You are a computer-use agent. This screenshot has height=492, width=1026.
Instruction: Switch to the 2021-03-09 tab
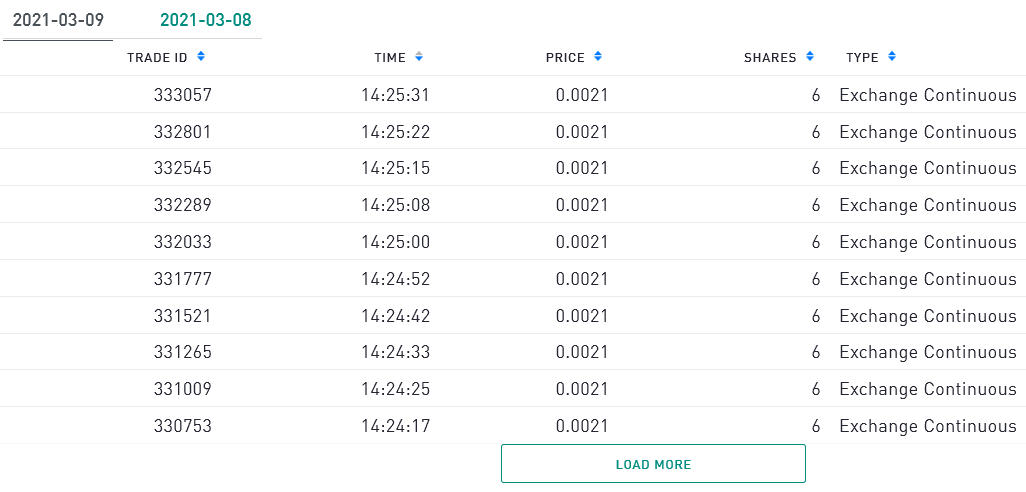pyautogui.click(x=58, y=20)
